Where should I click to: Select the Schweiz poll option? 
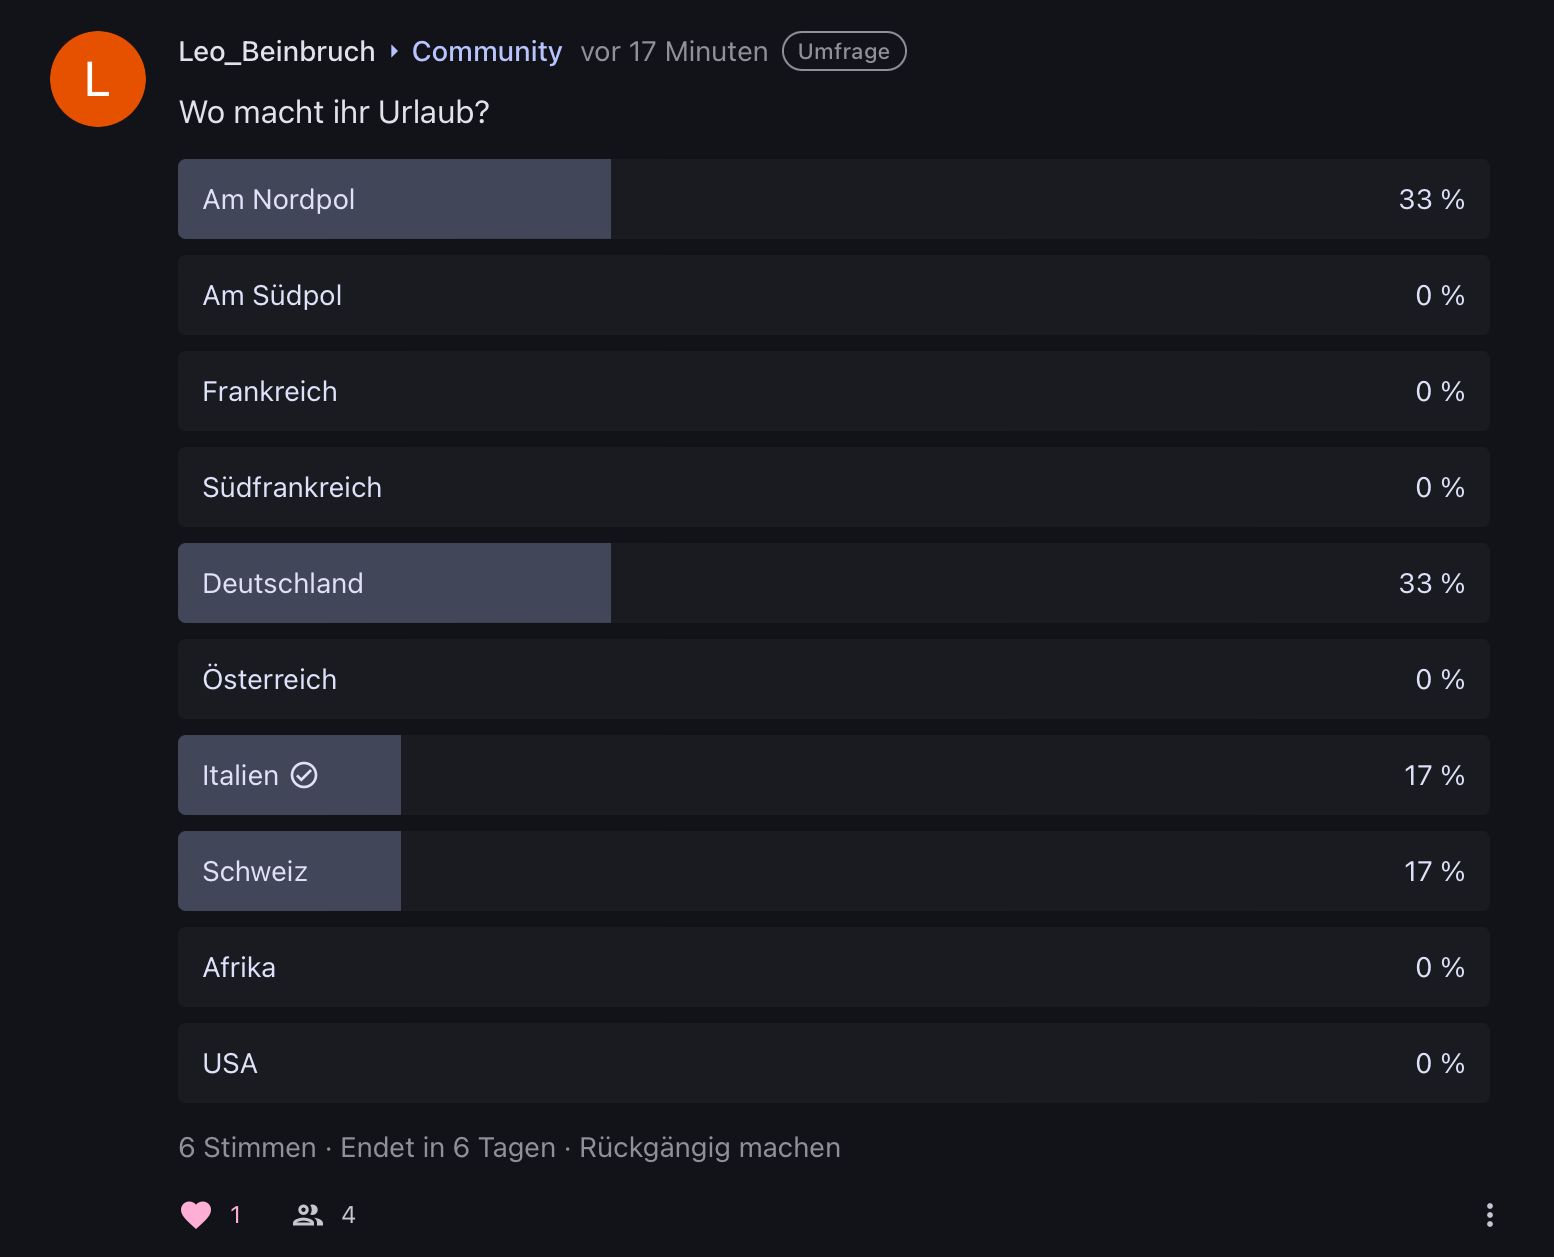pyautogui.click(x=833, y=871)
